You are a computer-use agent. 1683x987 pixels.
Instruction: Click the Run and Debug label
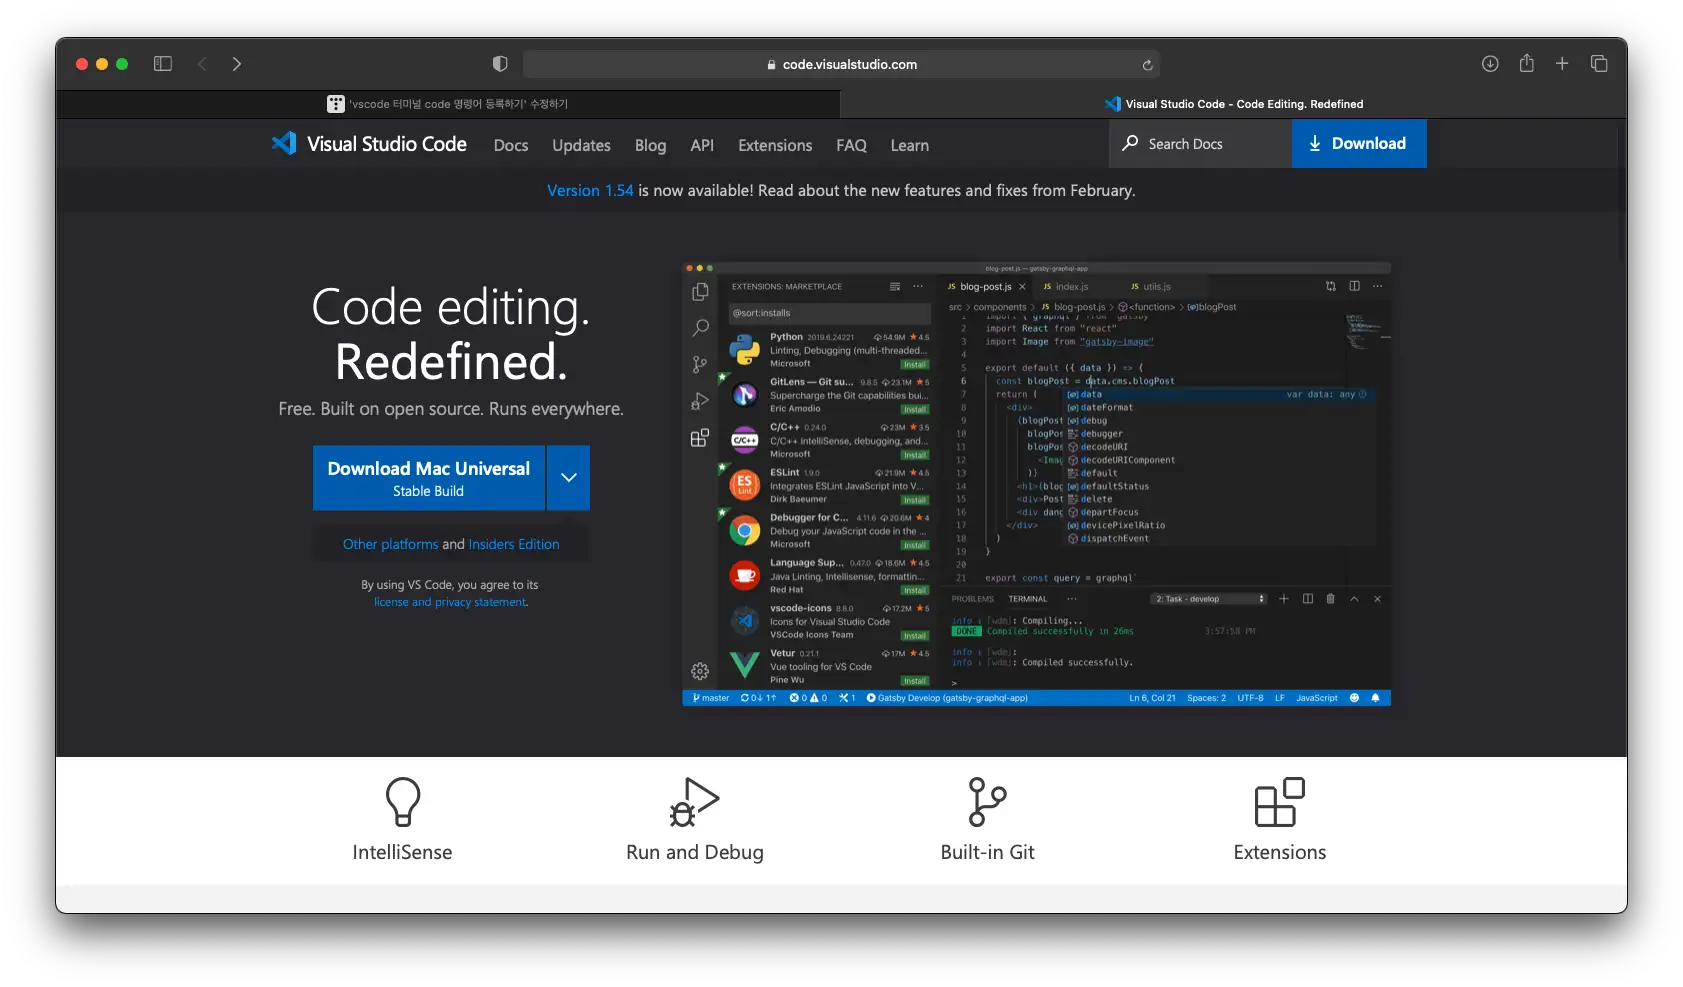pyautogui.click(x=694, y=852)
